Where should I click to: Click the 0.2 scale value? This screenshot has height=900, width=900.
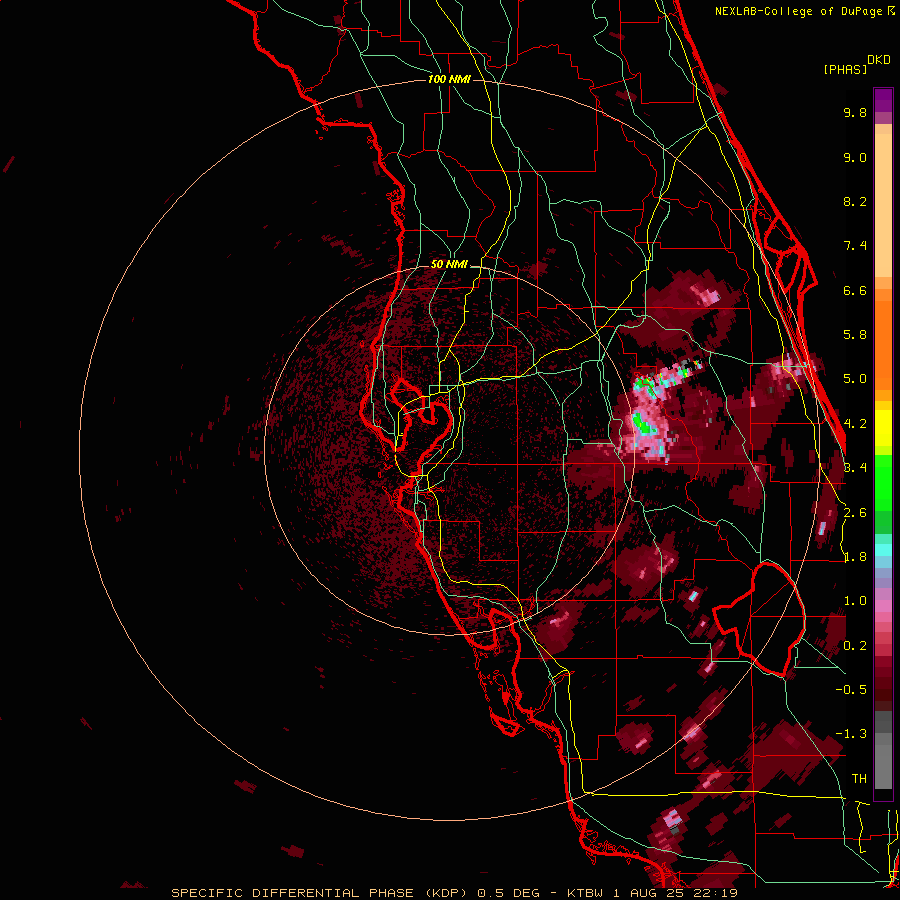coord(855,646)
